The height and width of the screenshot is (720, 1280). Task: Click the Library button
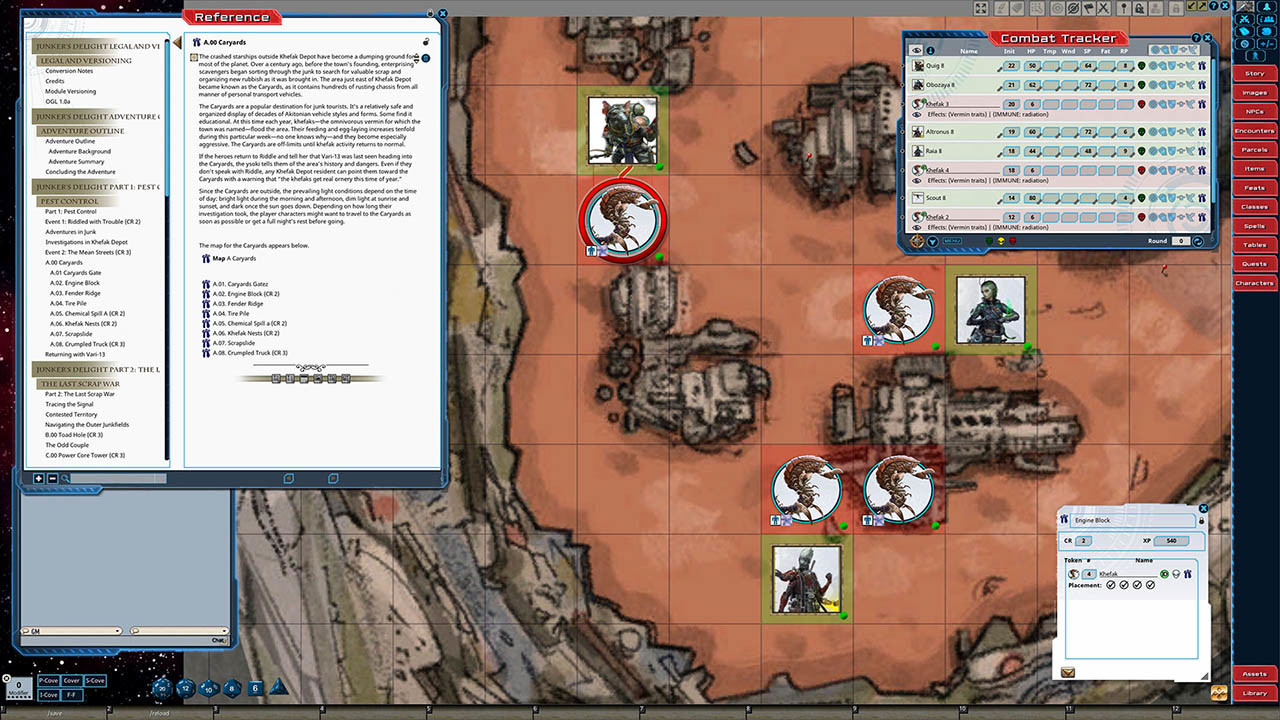[x=1254, y=693]
